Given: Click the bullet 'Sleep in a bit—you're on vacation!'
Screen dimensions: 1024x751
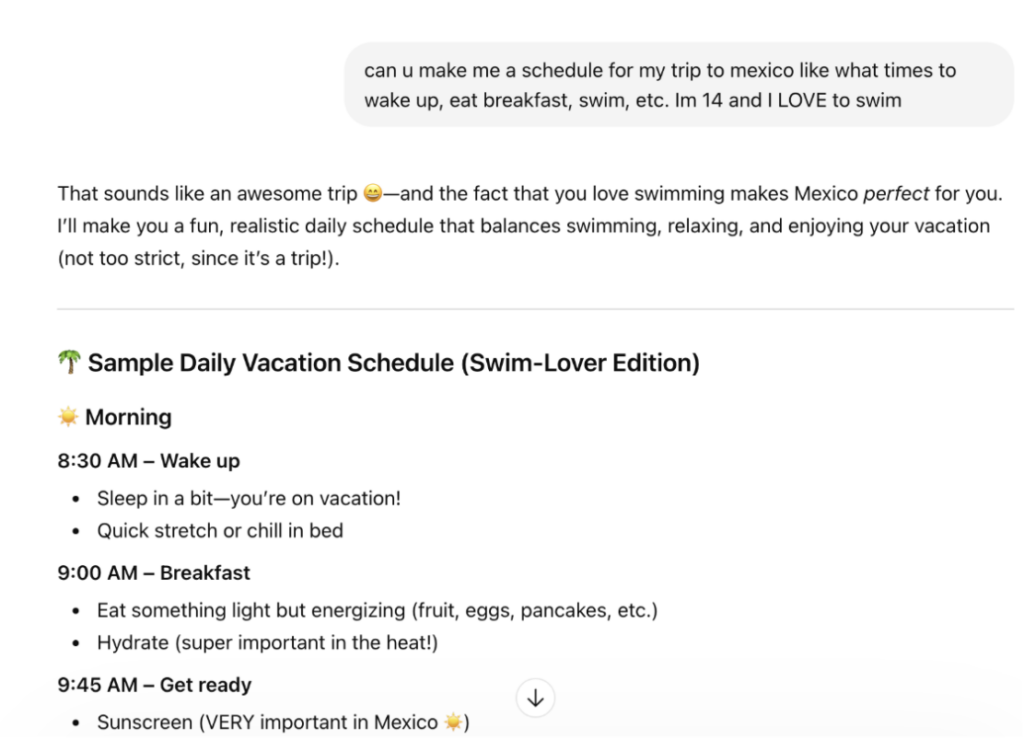Looking at the screenshot, I should pos(249,498).
